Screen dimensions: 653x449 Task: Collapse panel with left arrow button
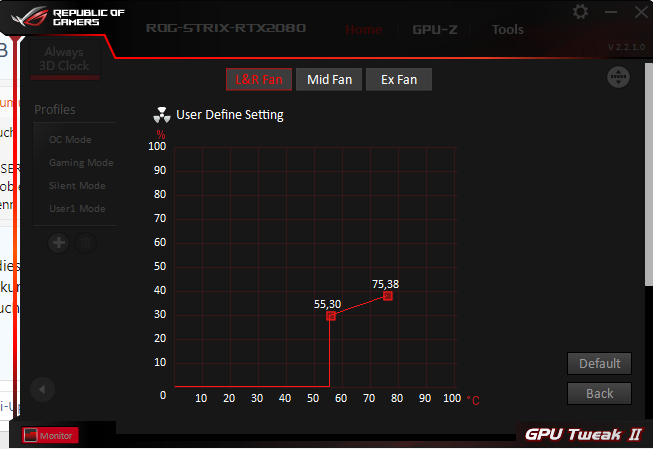point(42,389)
